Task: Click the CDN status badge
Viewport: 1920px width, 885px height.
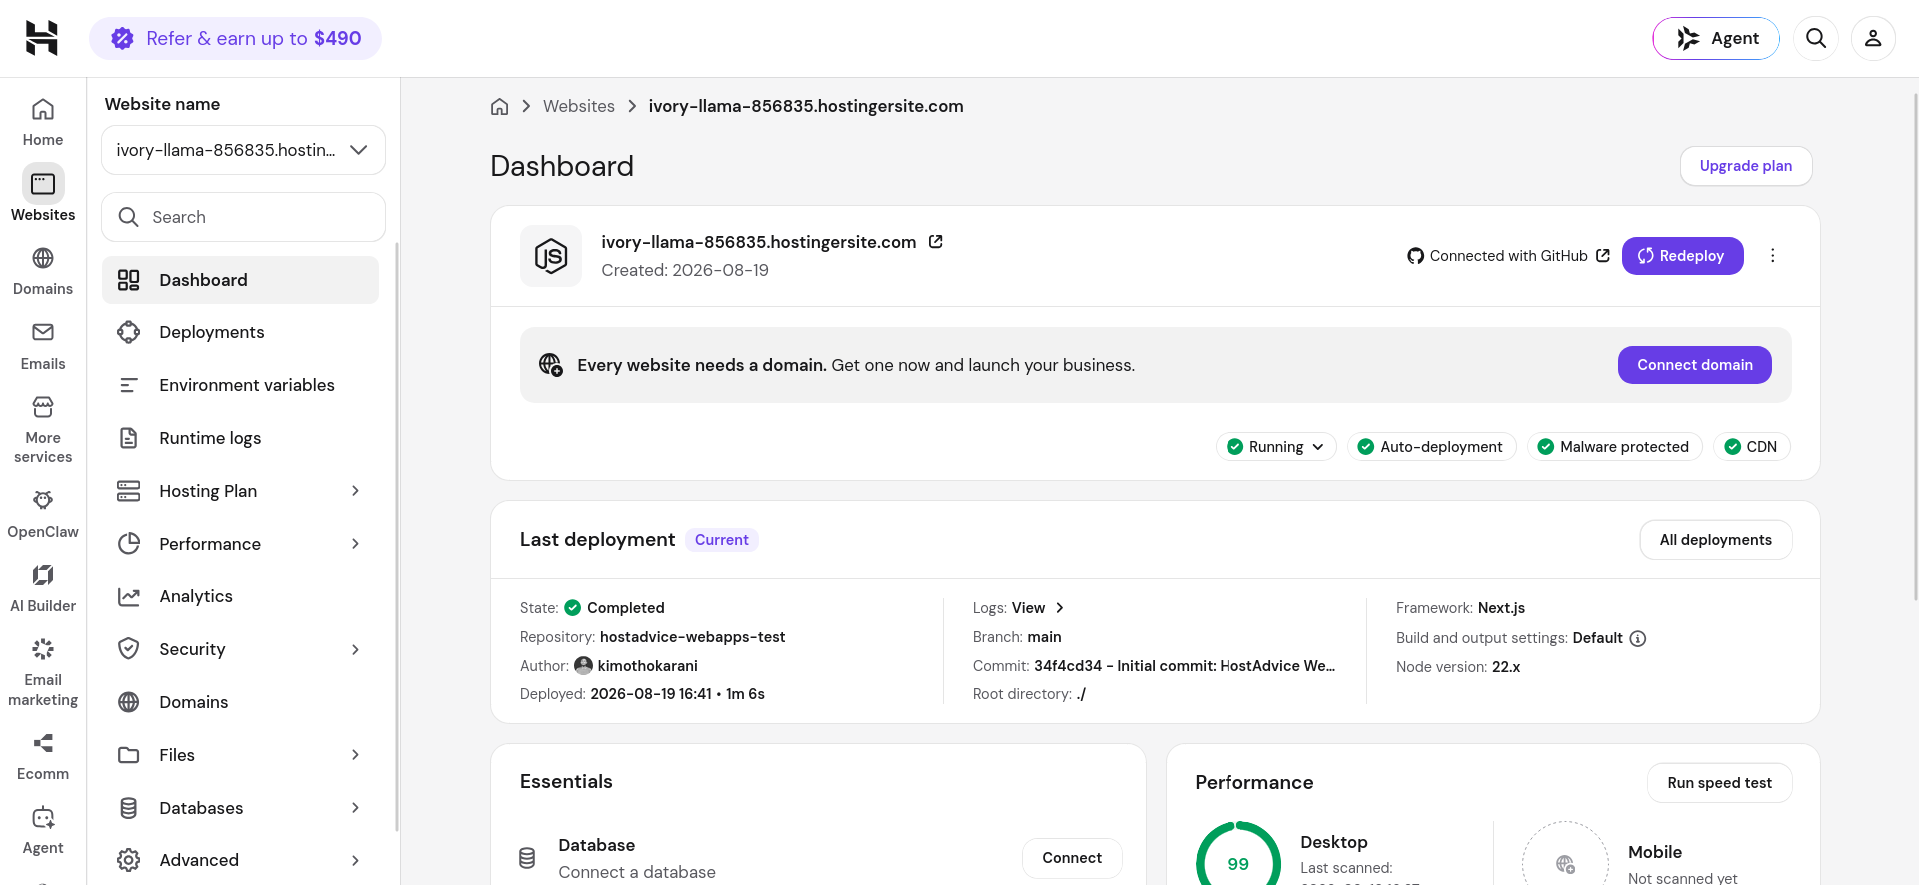Action: tap(1751, 447)
